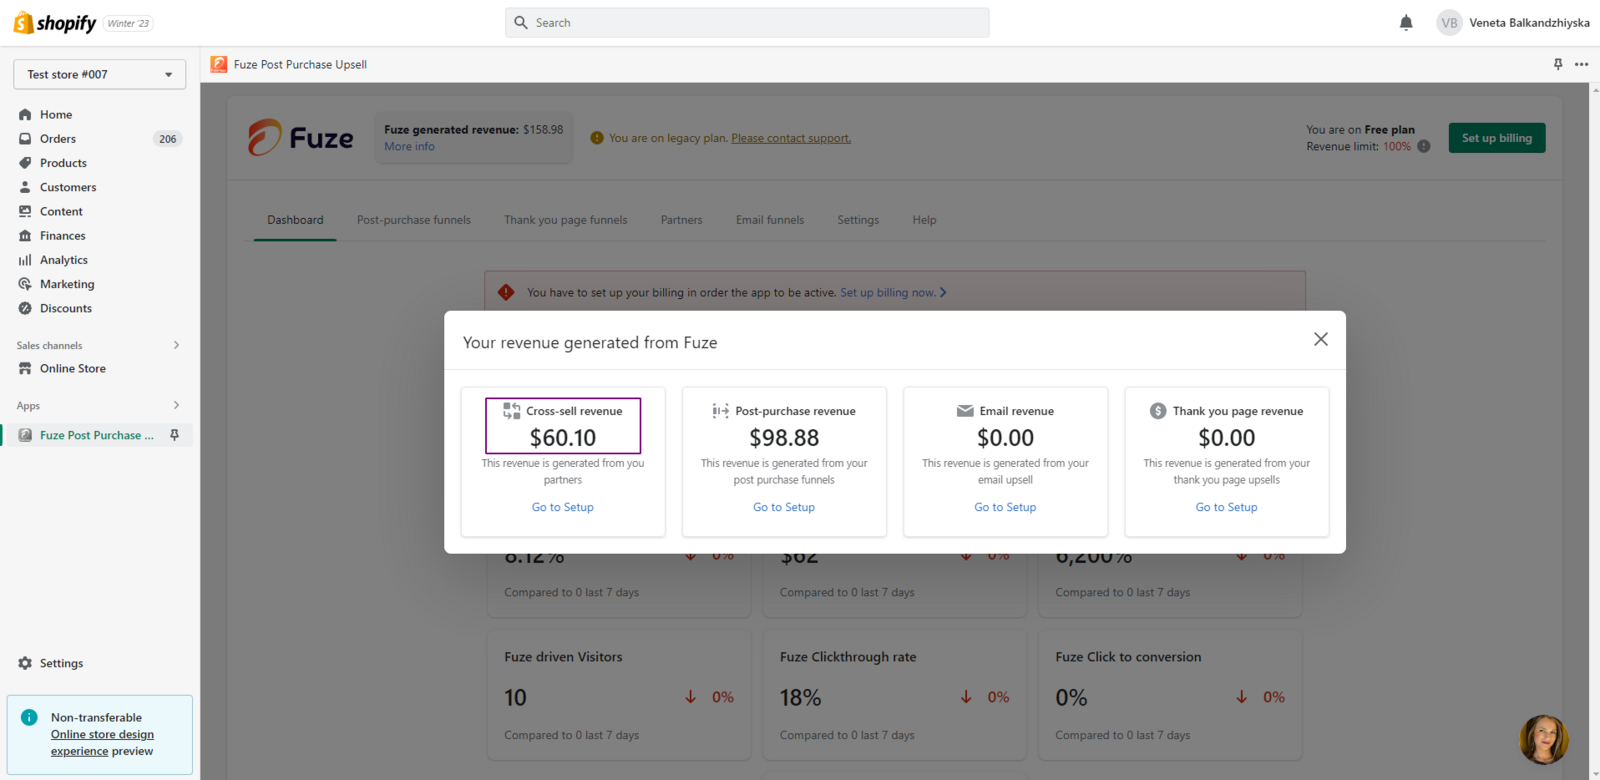Open the Veneta Balkandzhiyska account menu

tap(1512, 23)
